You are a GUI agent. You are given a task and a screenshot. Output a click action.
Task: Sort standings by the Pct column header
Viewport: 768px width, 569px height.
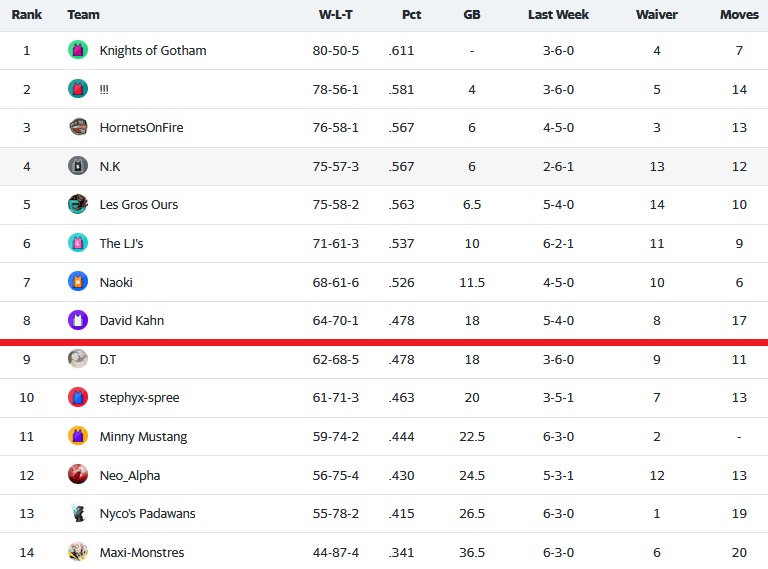click(411, 15)
